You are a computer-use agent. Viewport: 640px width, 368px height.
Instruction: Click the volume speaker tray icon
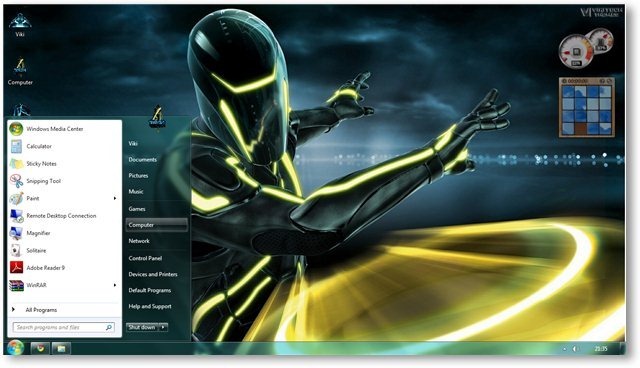575,349
